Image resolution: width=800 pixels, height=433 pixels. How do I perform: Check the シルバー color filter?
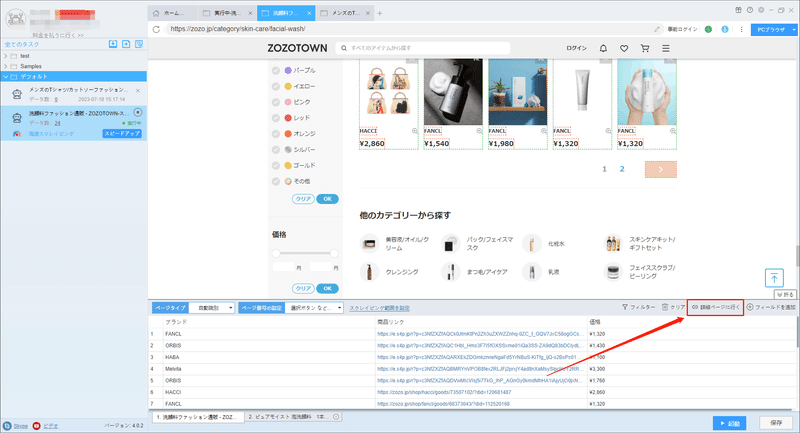pos(276,149)
